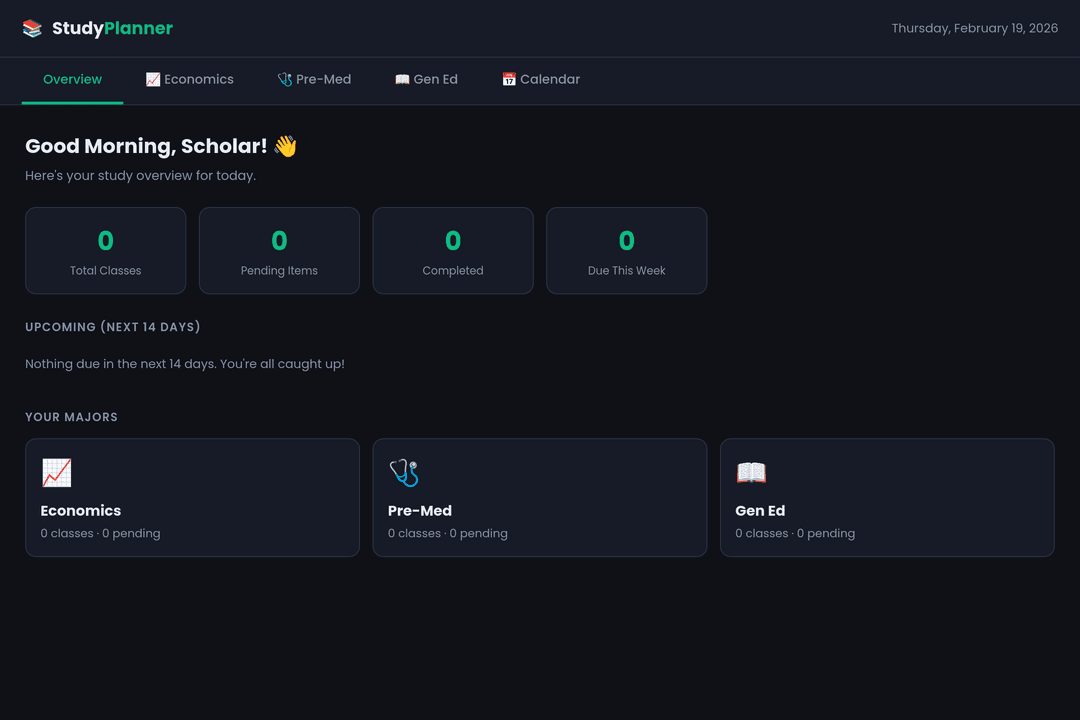
Task: Click 0 classes · 0 pending under Economics
Action: point(101,533)
